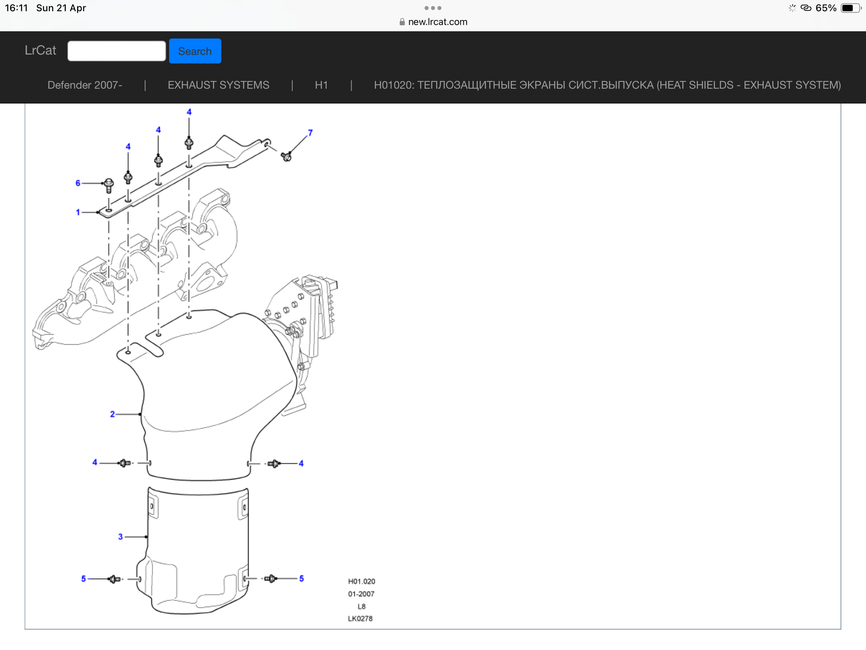Select topmost number 4 callout above bracket
This screenshot has width=866, height=650.
click(x=189, y=112)
